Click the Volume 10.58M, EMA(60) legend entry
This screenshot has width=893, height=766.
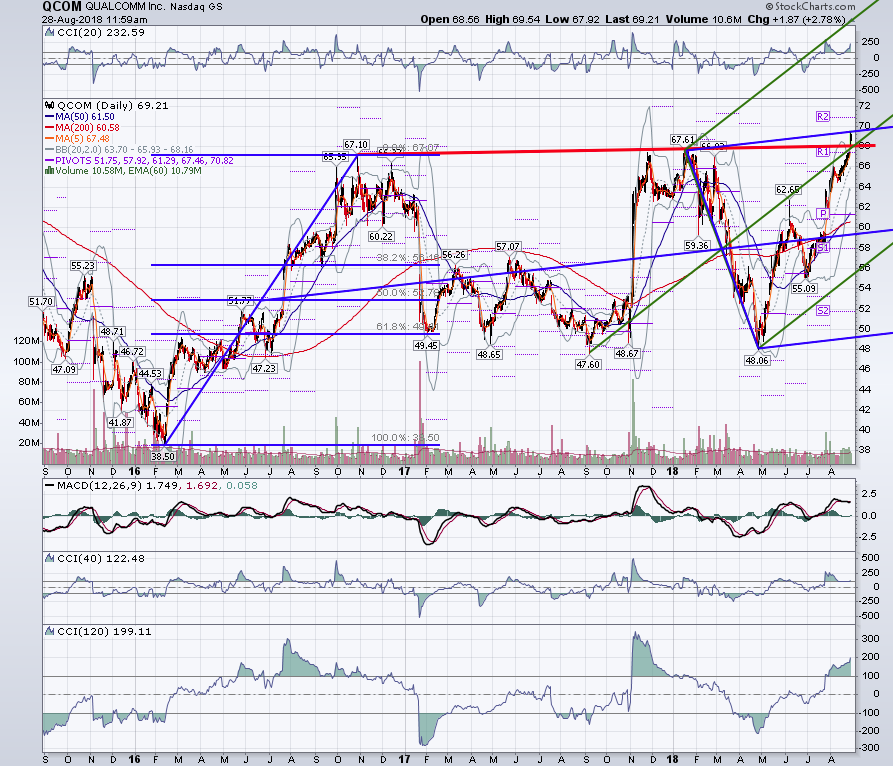pyautogui.click(x=124, y=171)
